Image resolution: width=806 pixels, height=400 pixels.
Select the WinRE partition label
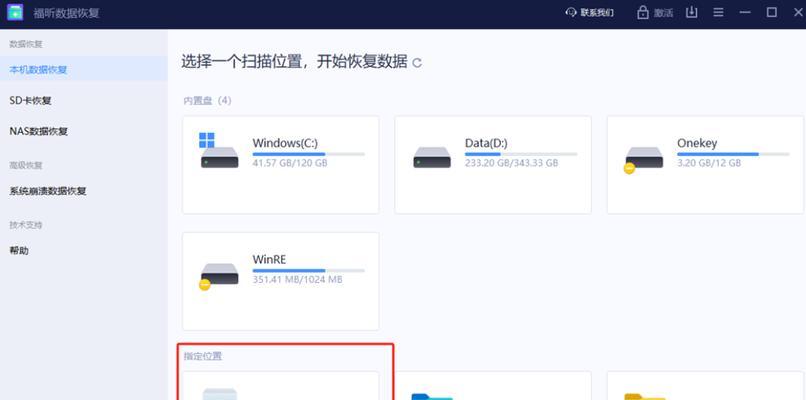(269, 260)
